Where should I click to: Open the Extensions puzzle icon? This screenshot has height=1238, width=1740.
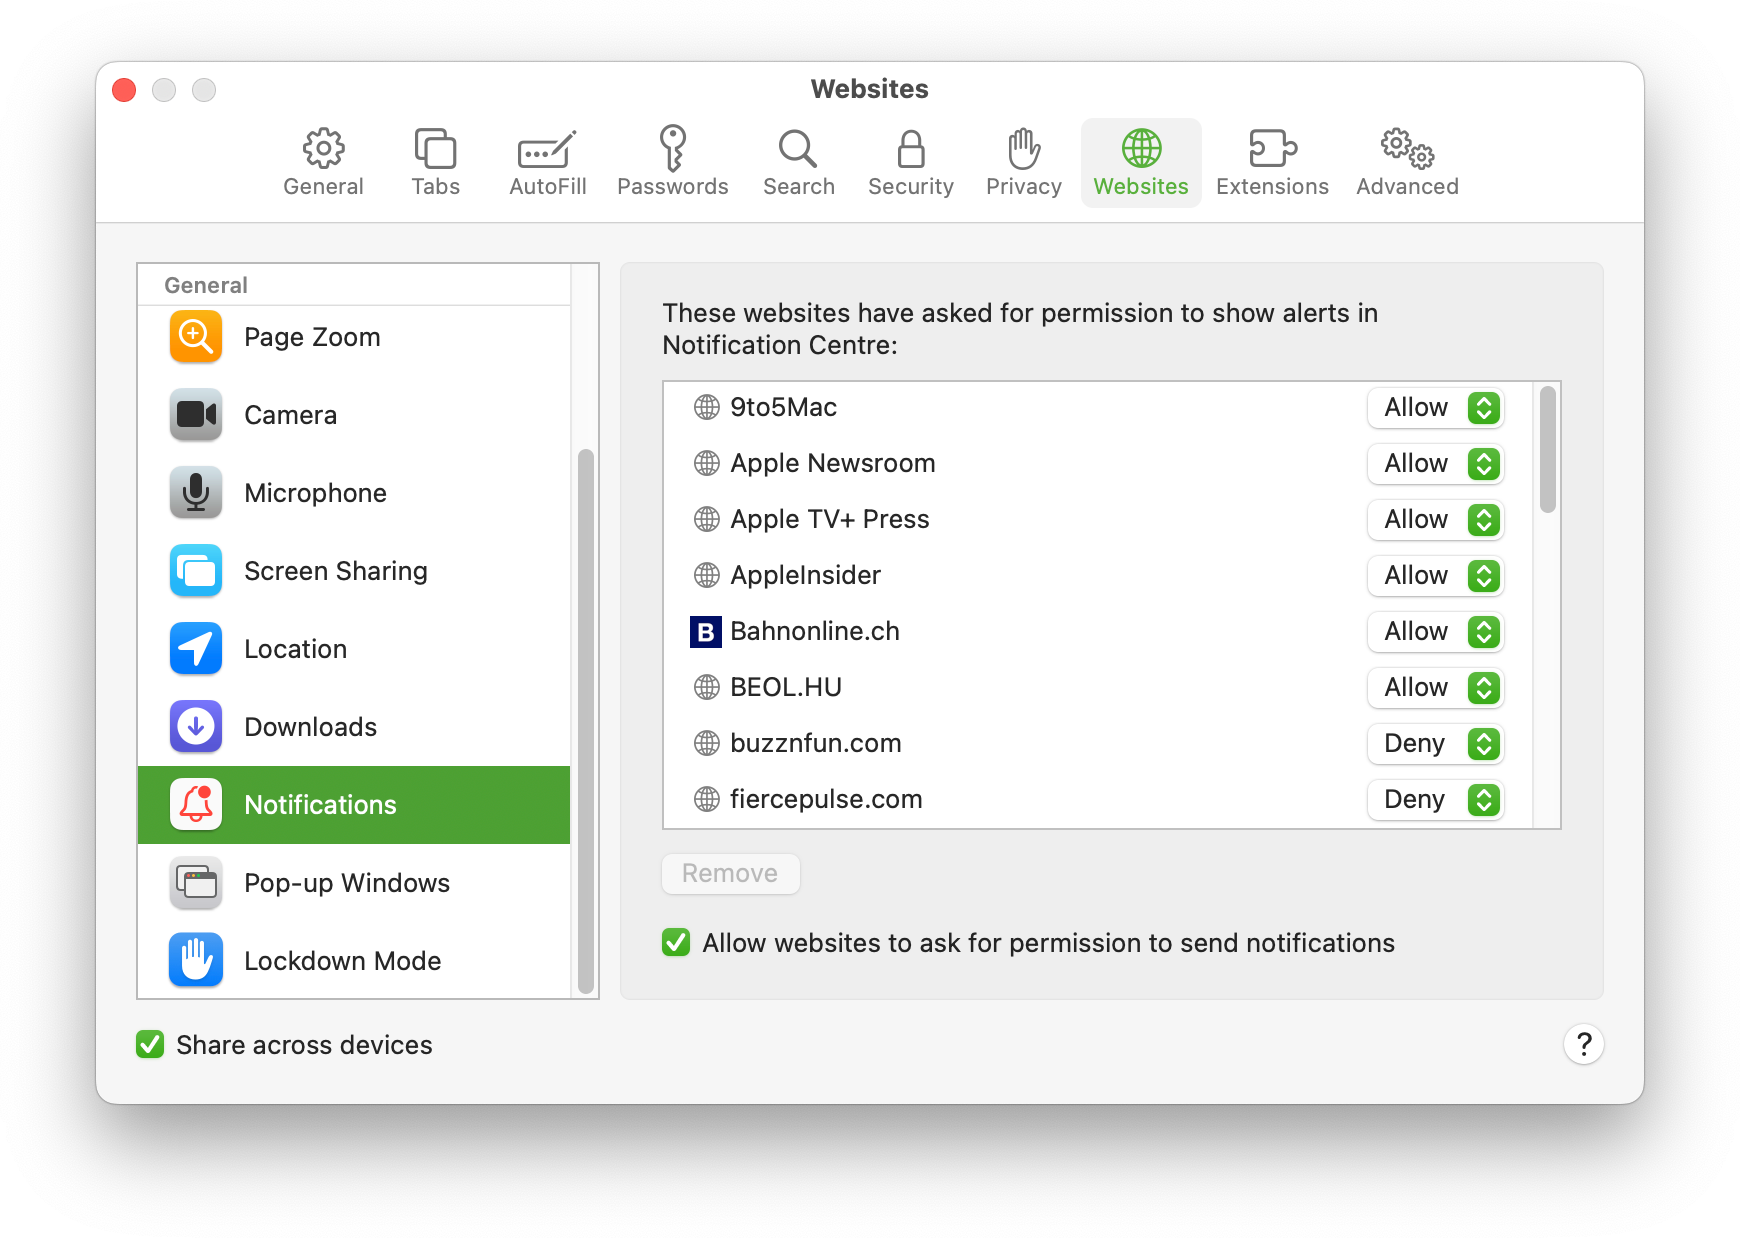[1273, 149]
